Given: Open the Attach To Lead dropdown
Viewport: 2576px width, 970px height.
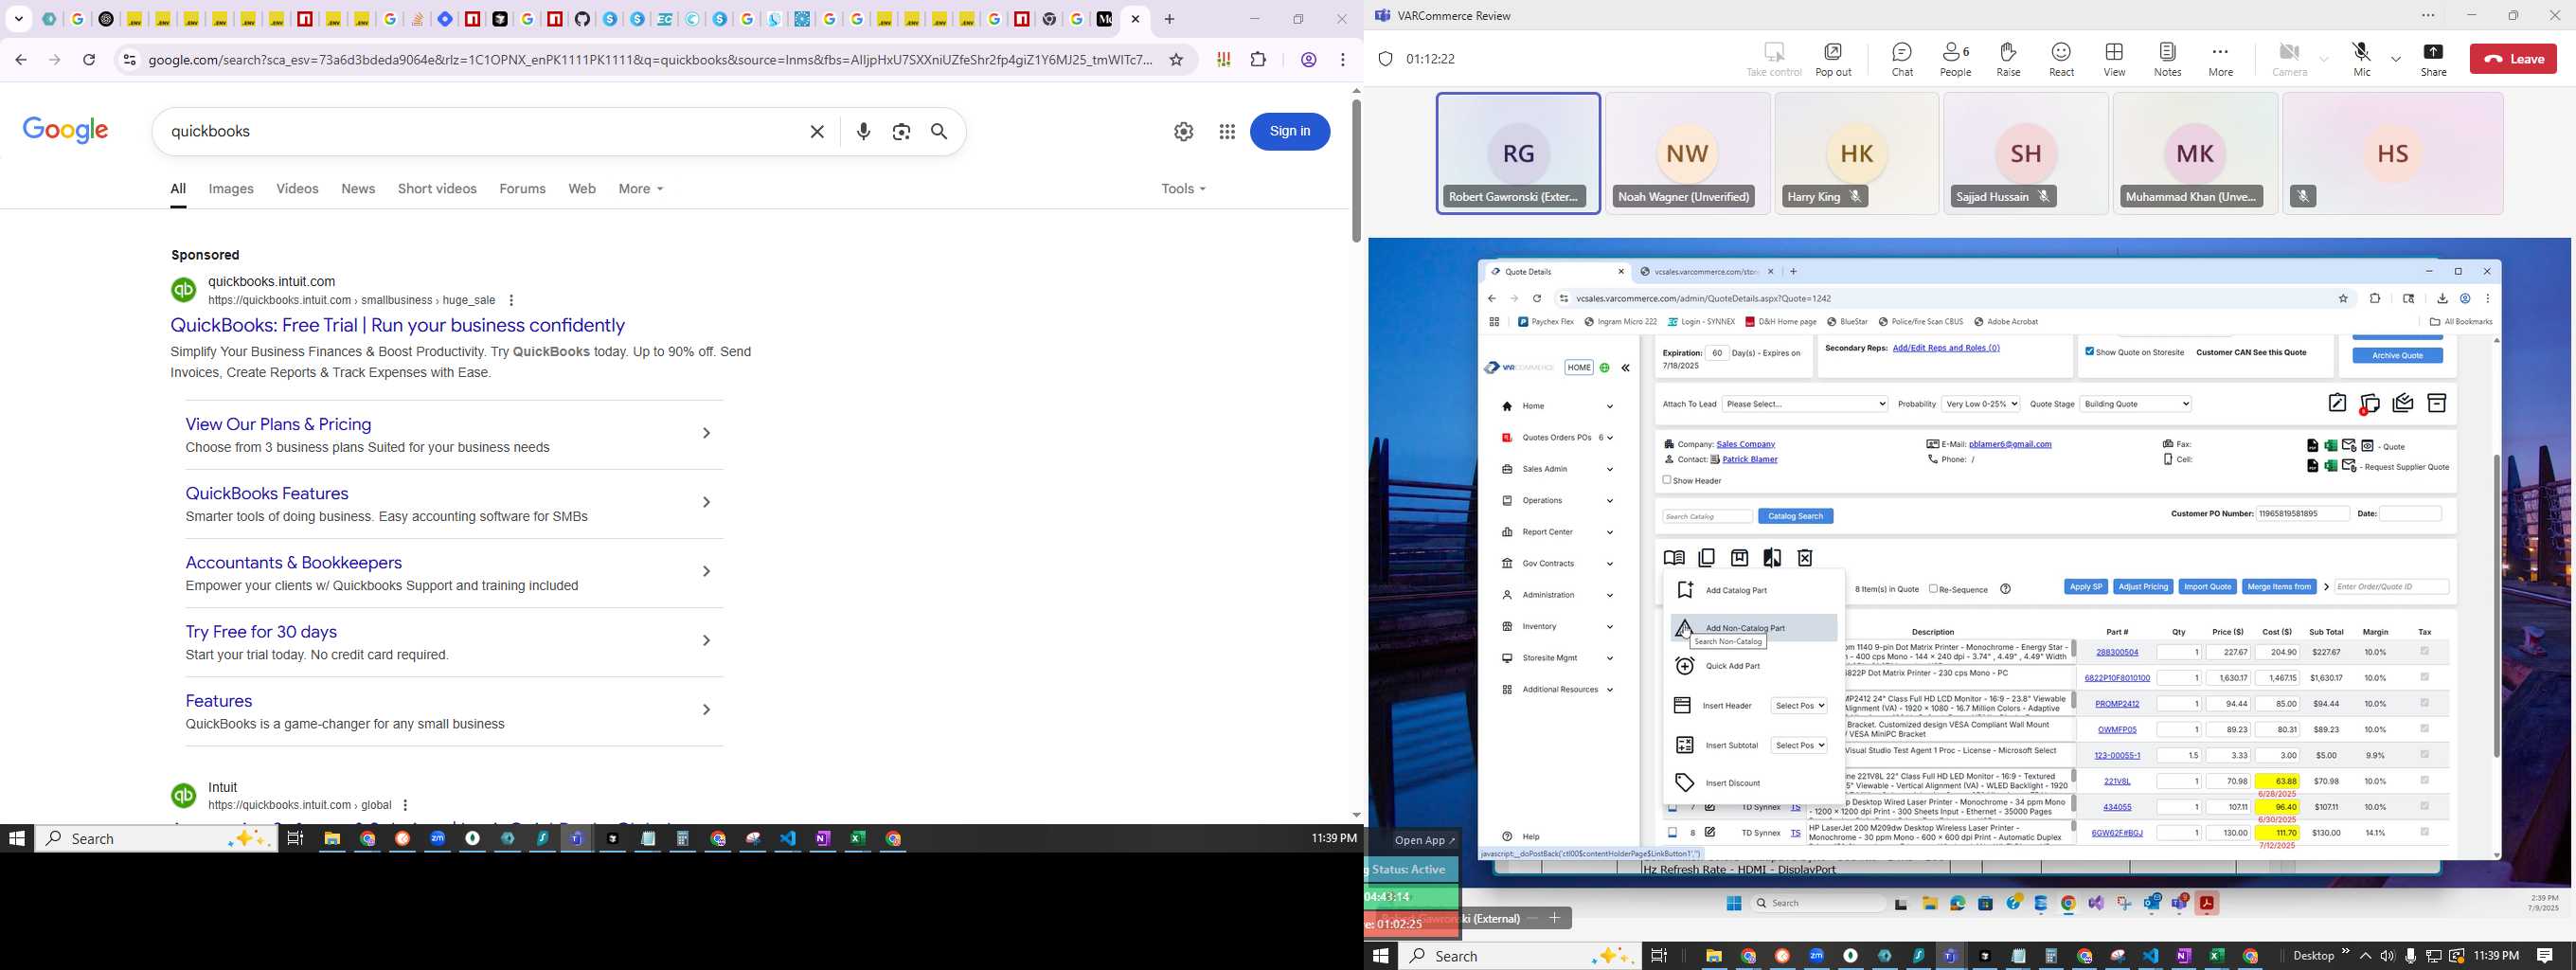Looking at the screenshot, I should 1805,404.
